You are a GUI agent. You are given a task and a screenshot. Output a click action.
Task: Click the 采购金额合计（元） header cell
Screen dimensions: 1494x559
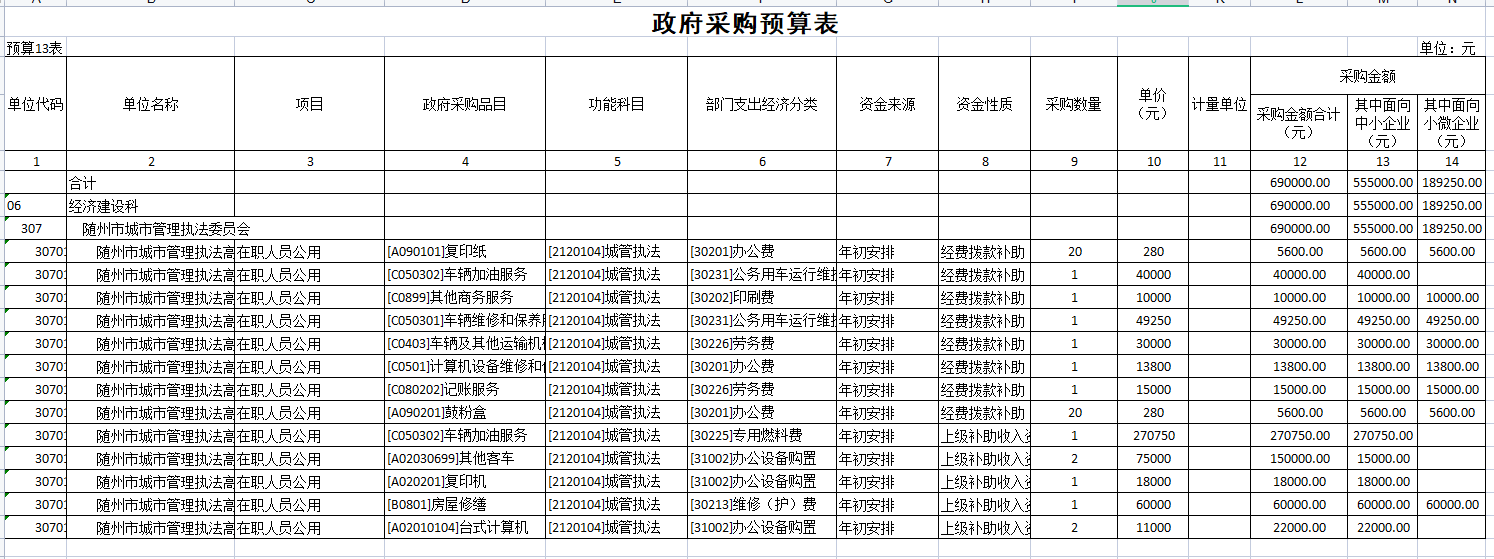tap(1299, 123)
